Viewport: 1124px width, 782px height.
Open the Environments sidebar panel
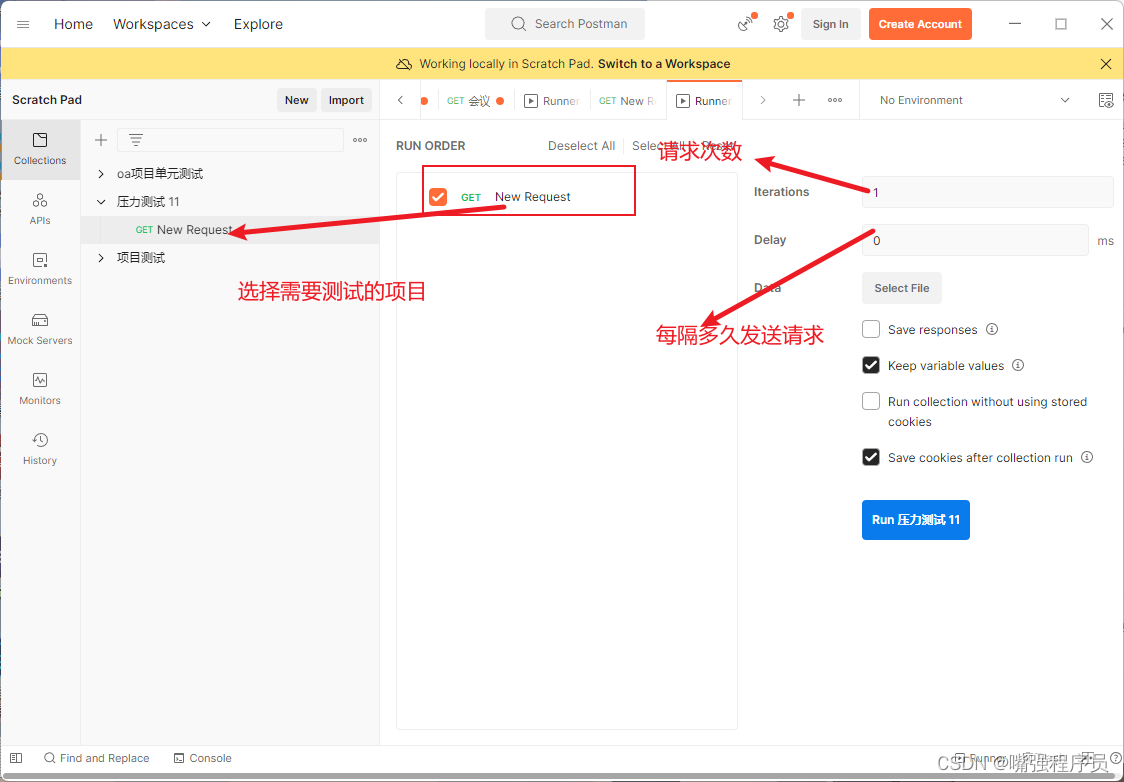coord(40,270)
